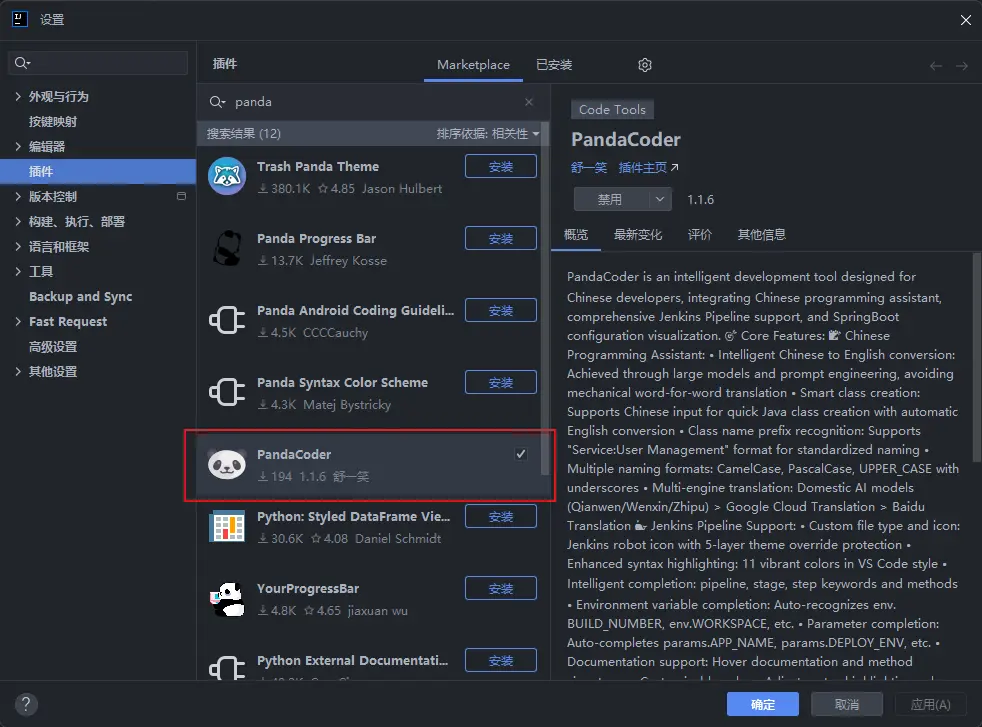The width and height of the screenshot is (982, 727).
Task: Click the 确定 button
Action: click(762, 704)
